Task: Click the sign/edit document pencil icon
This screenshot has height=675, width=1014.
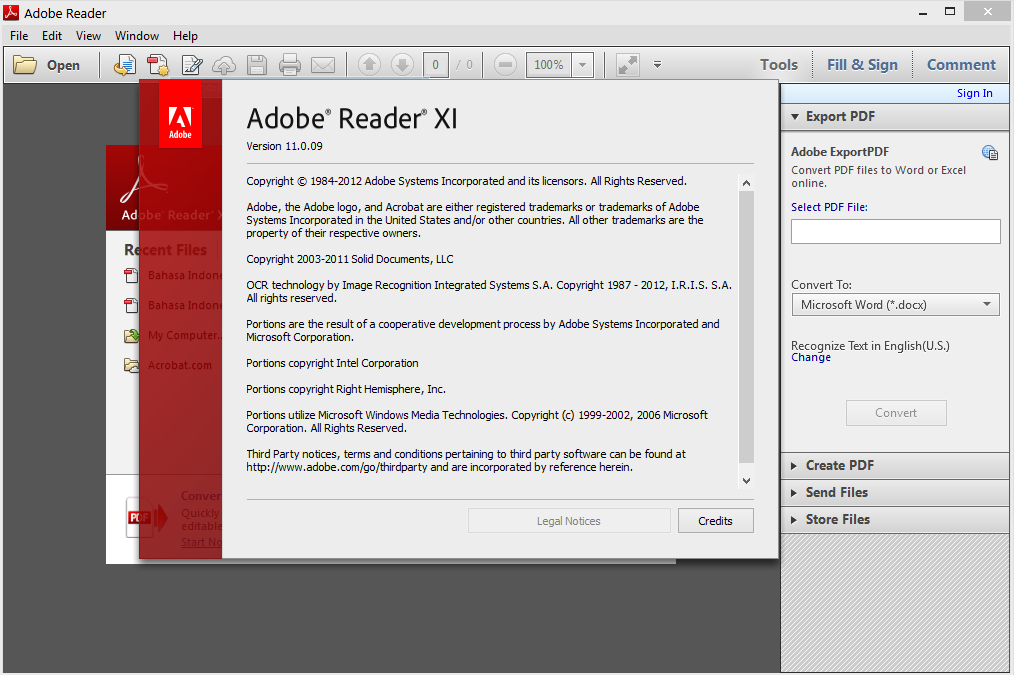Action: [192, 65]
